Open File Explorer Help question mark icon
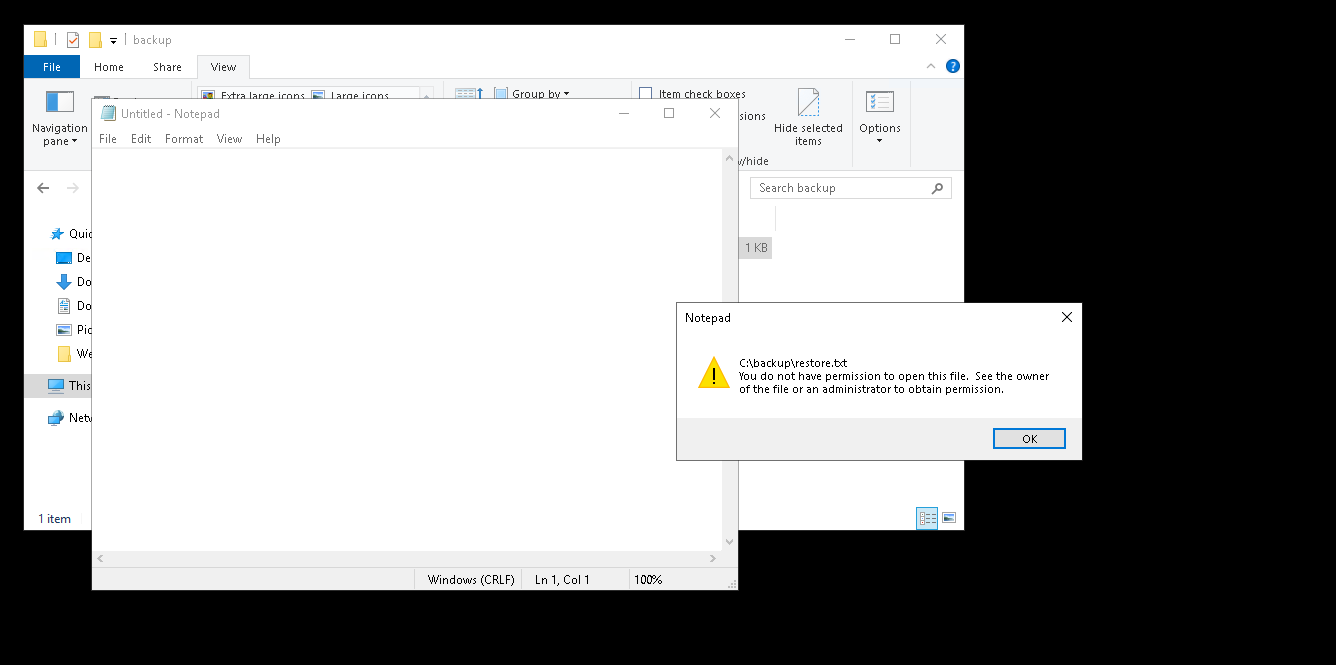1336x665 pixels. (952, 67)
